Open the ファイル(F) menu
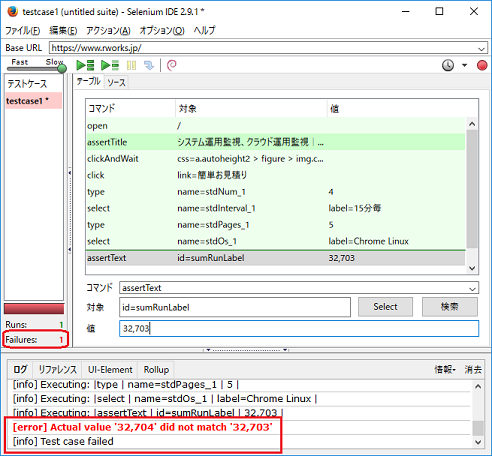The image size is (492, 456). 22,31
